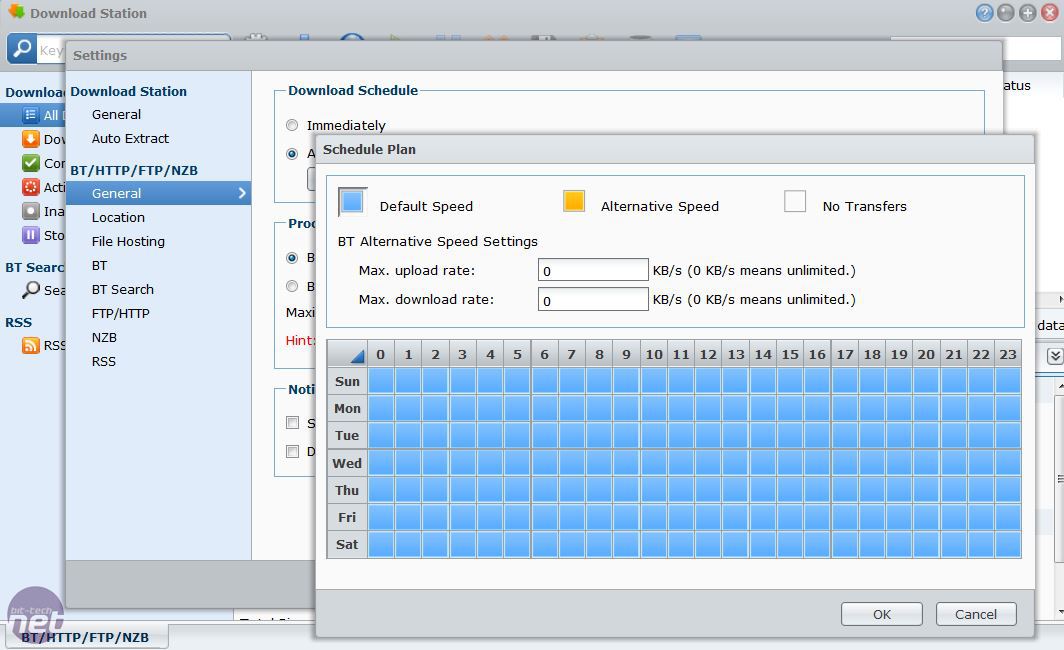Pick the white No Transfers swatch
Image resolution: width=1064 pixels, height=650 pixels.
(x=795, y=202)
